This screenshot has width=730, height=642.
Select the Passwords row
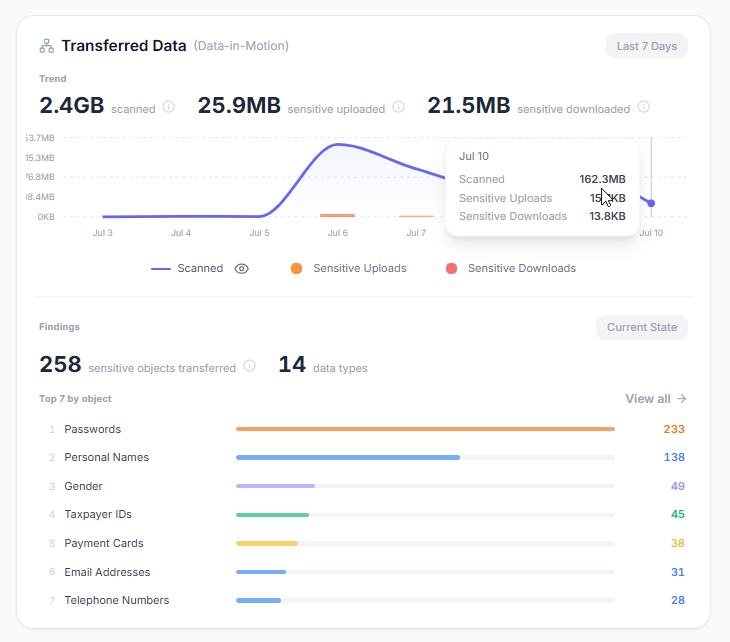pyautogui.click(x=367, y=429)
